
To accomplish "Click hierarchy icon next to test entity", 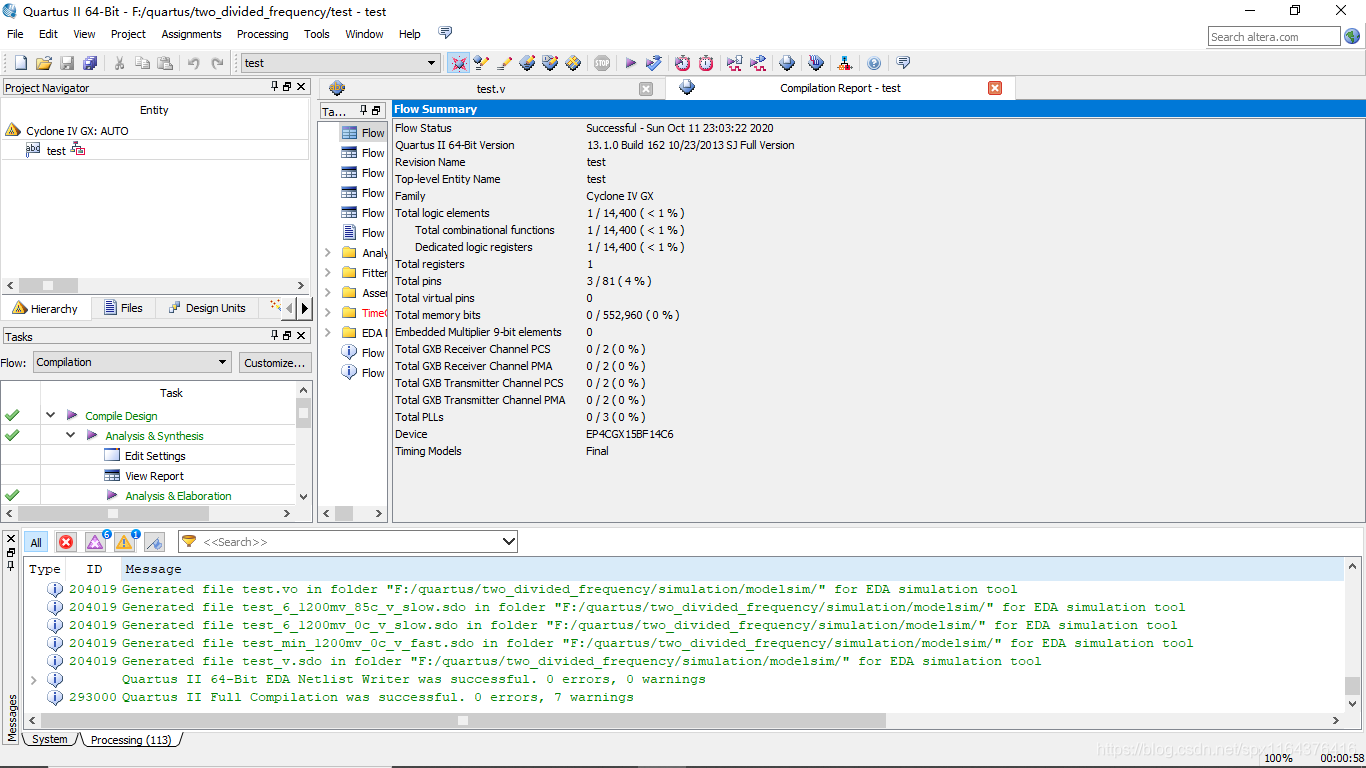I will [x=78, y=150].
